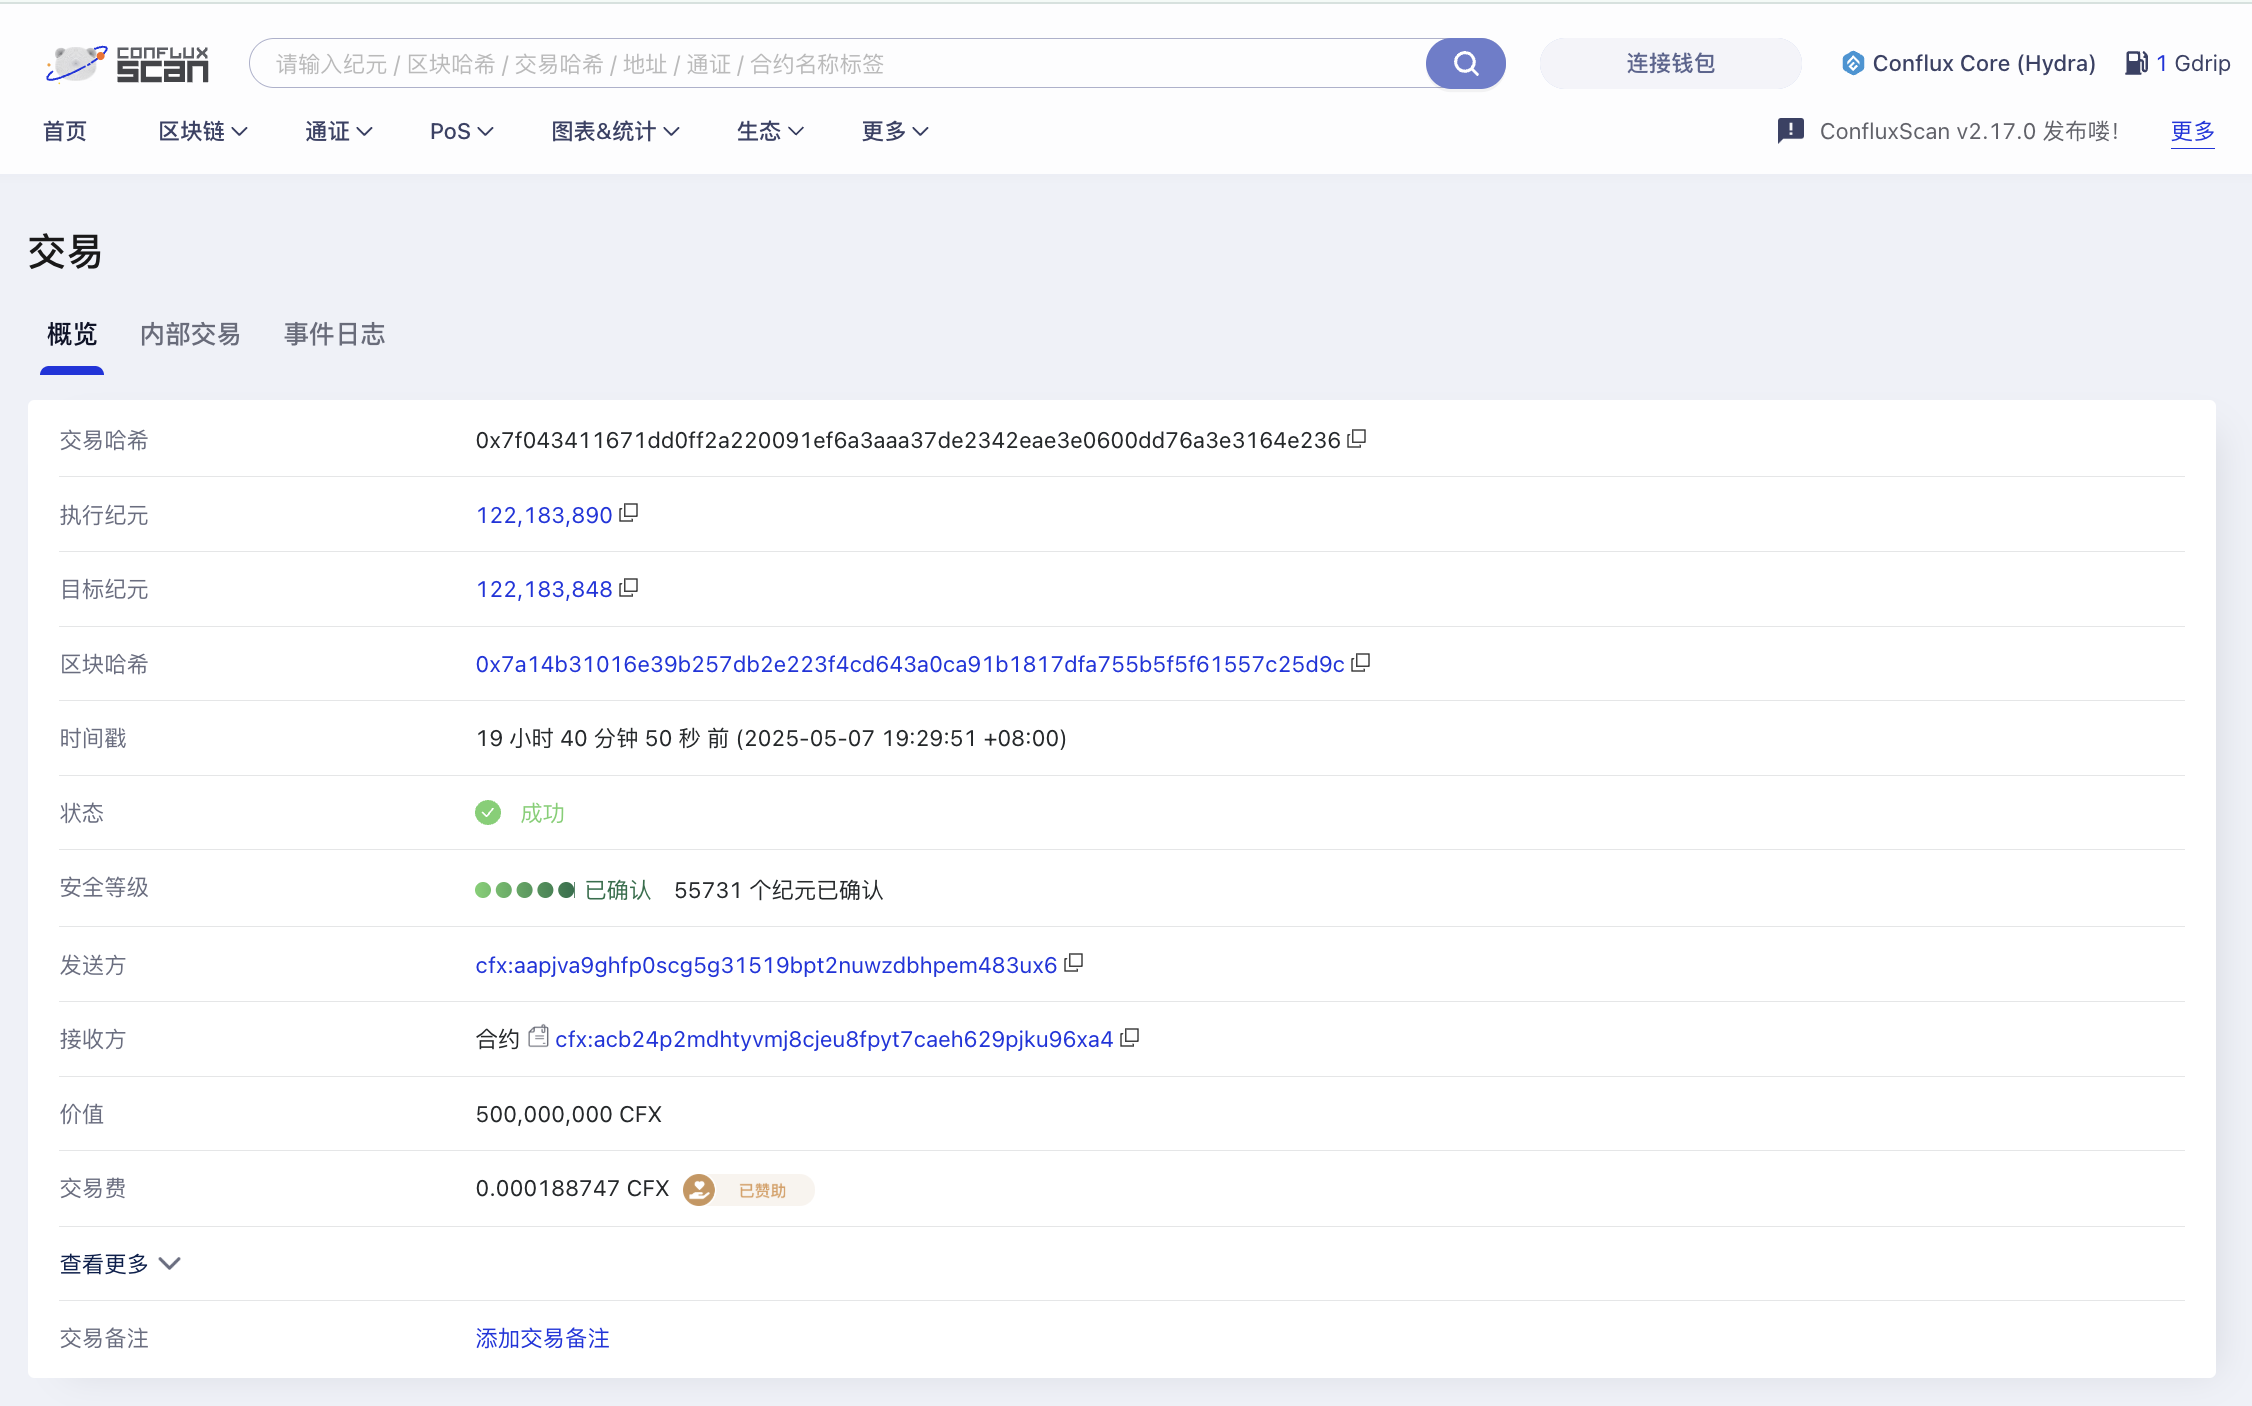This screenshot has width=2252, height=1406.
Task: Copy the sender address
Action: pos(1074,963)
